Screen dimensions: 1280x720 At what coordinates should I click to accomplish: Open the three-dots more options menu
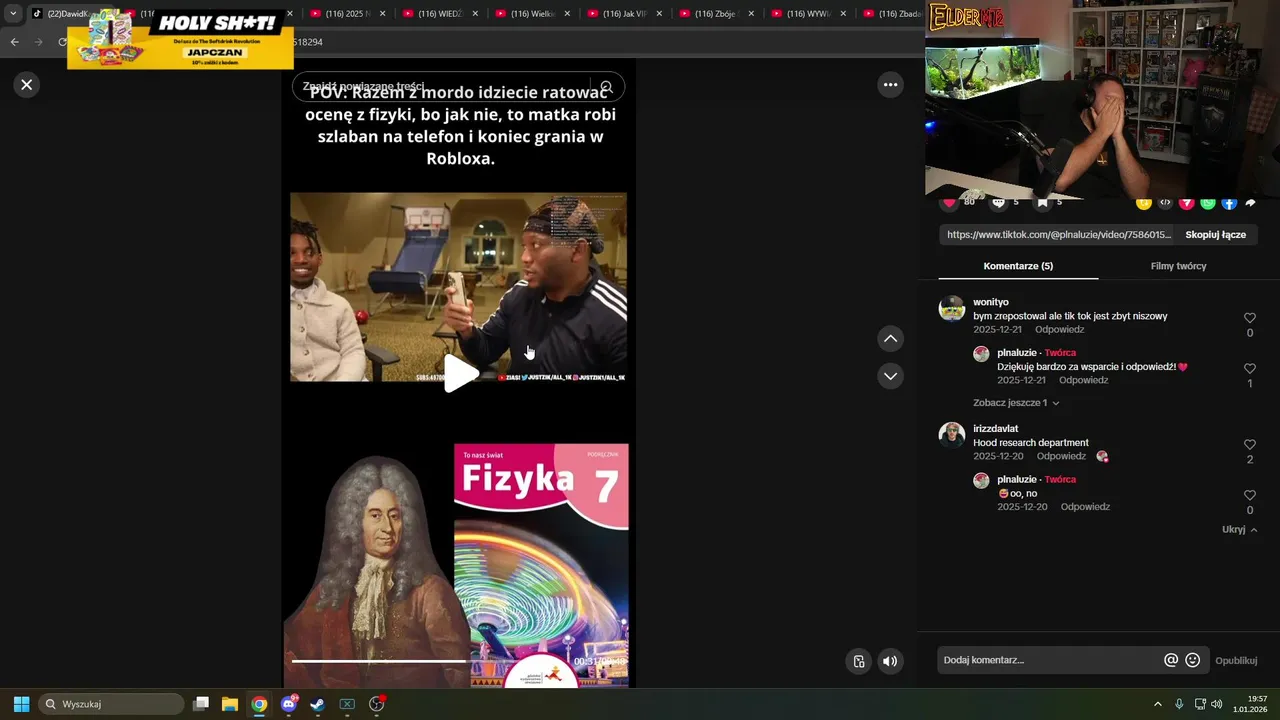[x=890, y=85]
